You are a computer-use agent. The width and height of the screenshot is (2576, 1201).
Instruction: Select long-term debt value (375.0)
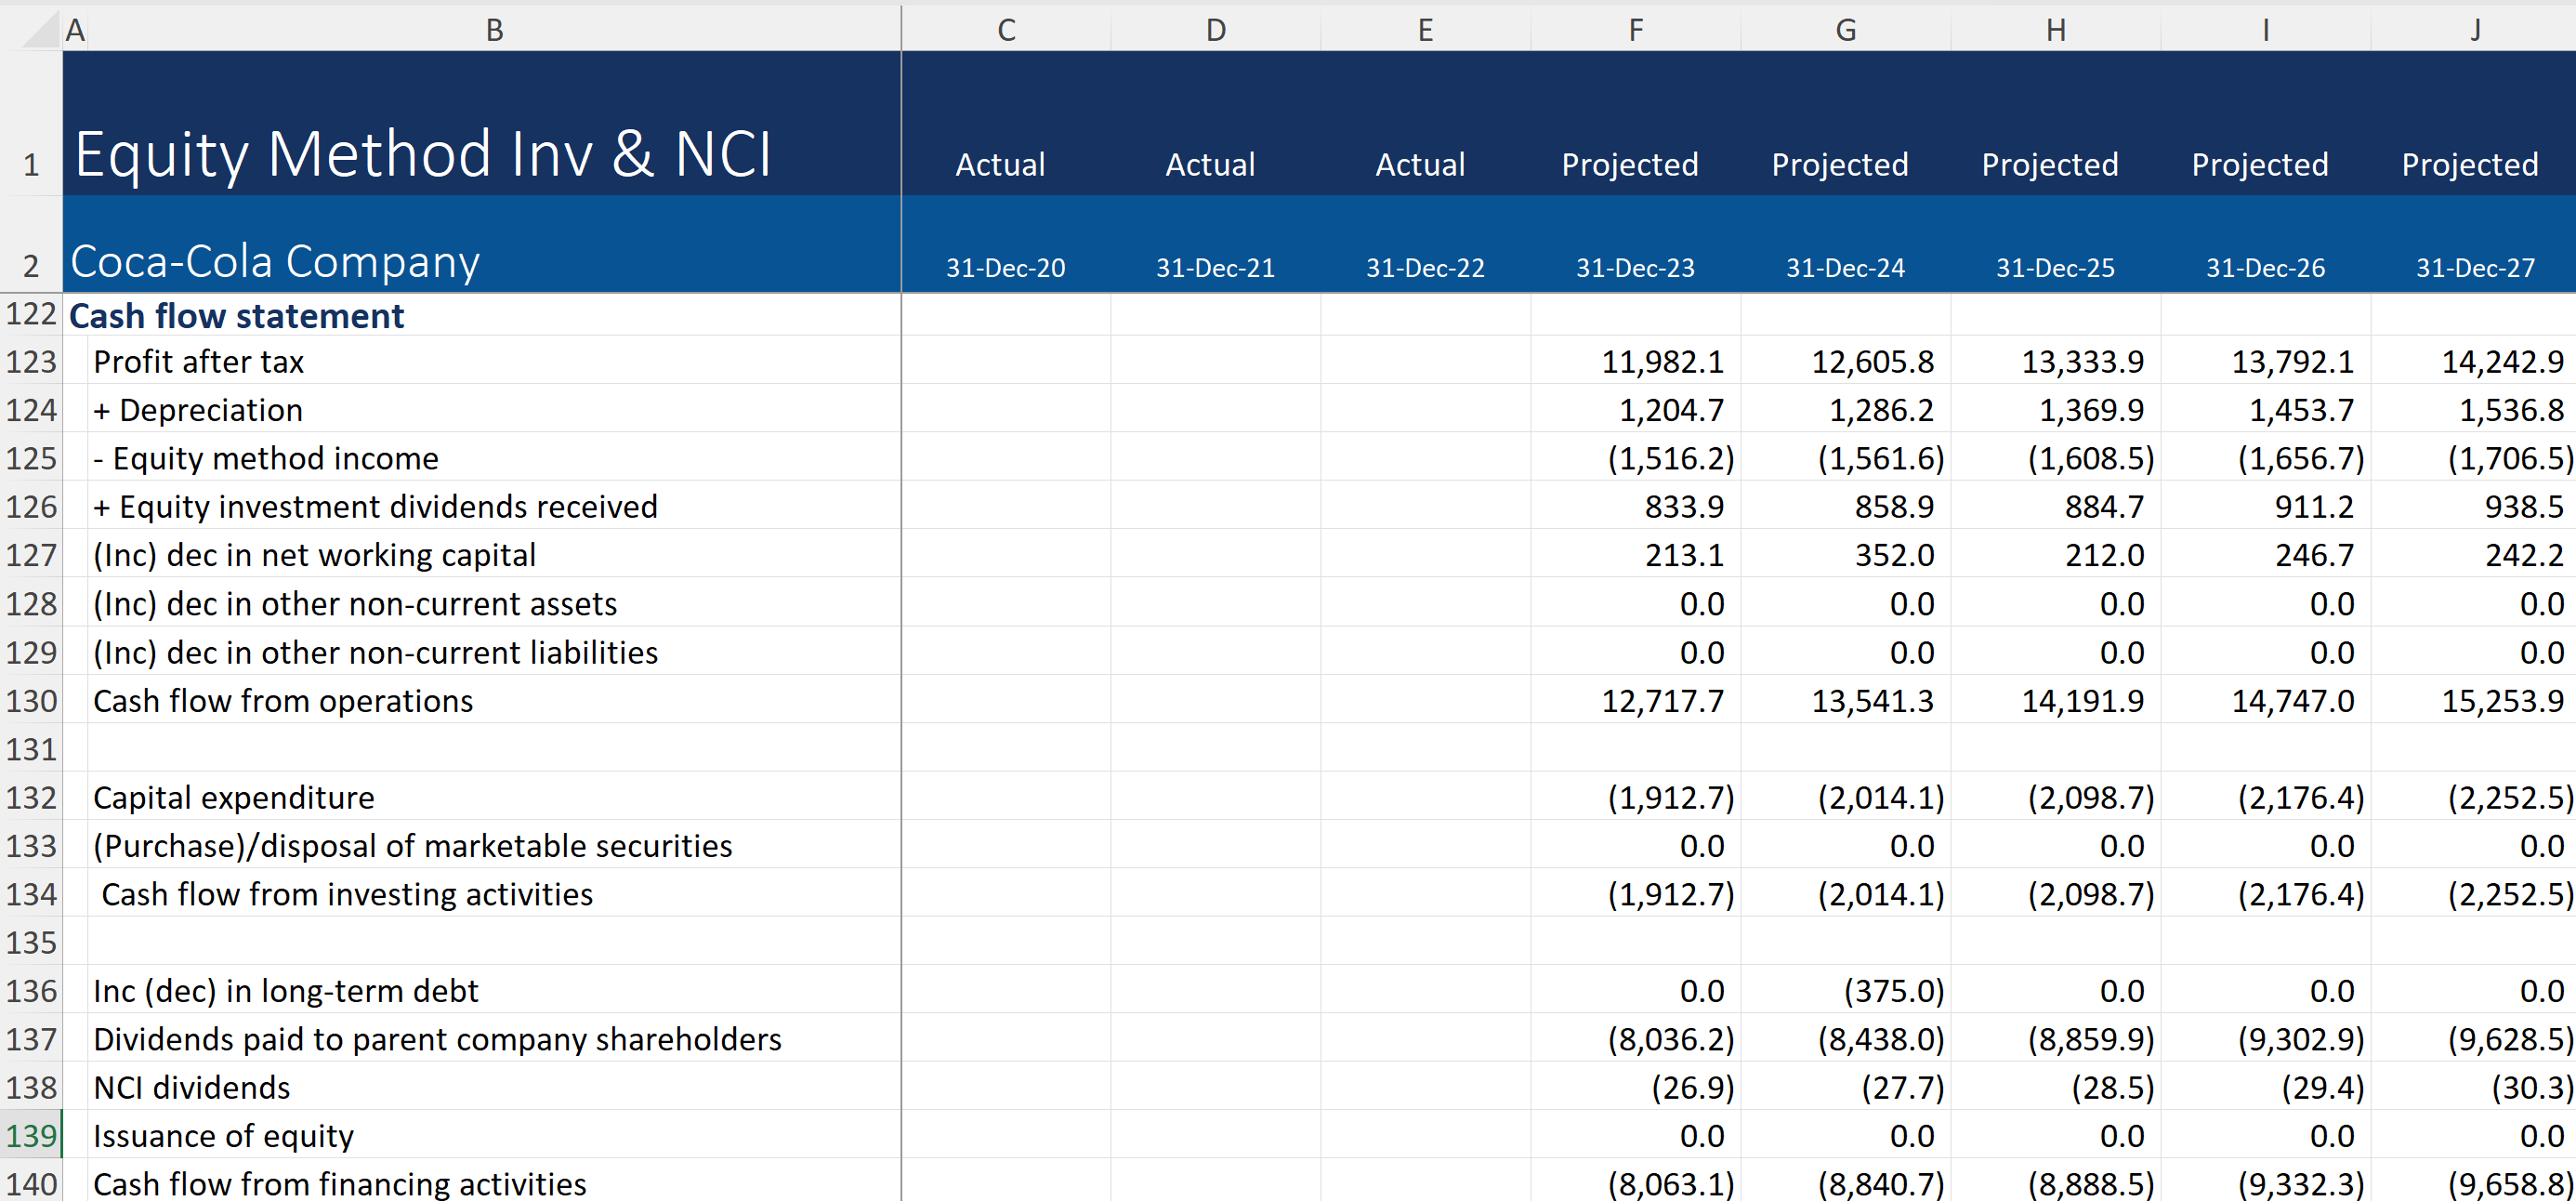pyautogui.click(x=1893, y=991)
